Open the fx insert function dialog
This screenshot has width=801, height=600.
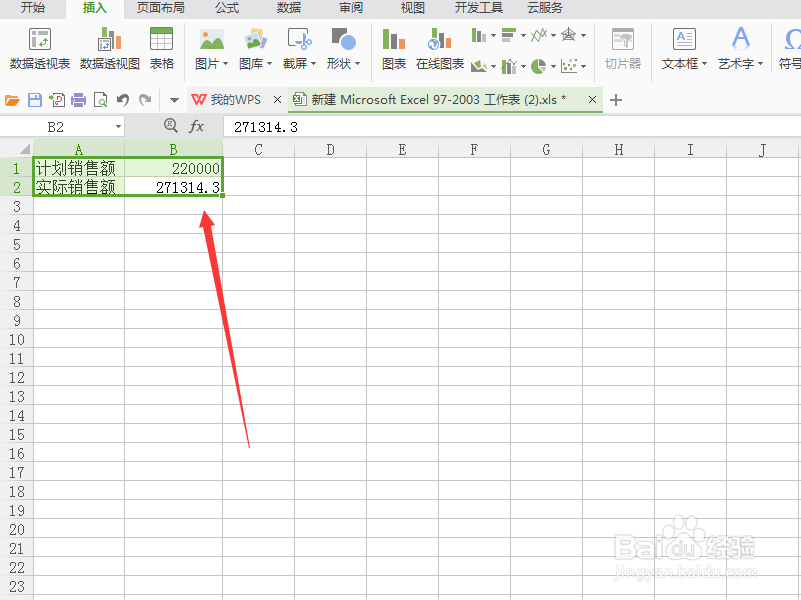197,126
